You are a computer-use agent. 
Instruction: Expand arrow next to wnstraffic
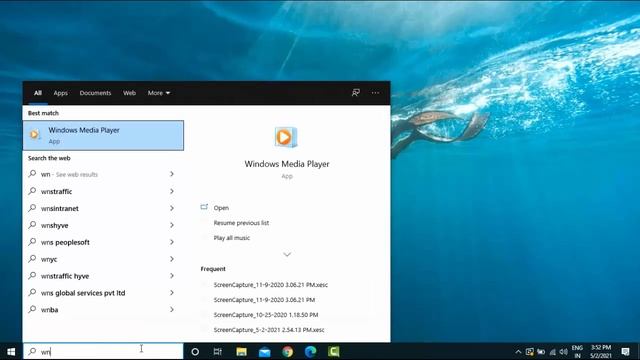click(172, 191)
